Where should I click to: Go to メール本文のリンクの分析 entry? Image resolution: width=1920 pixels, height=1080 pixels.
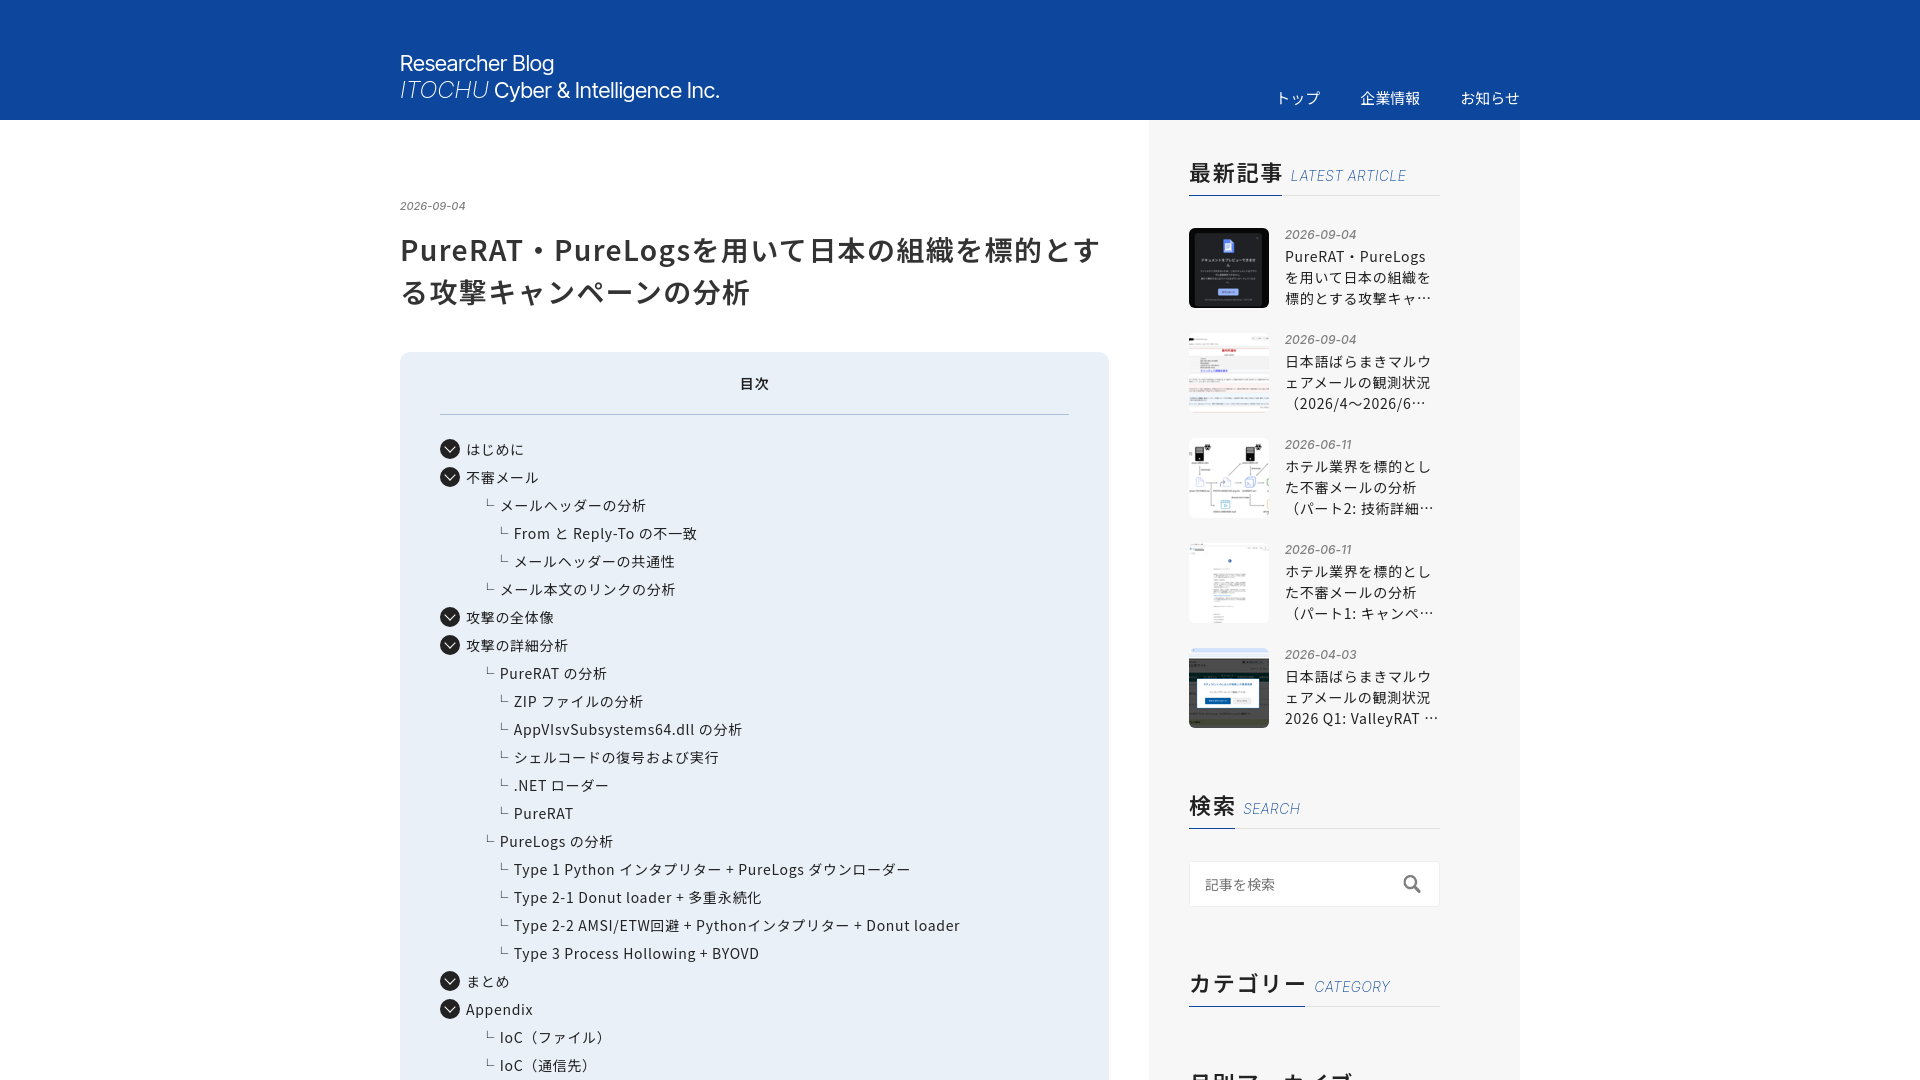[587, 589]
